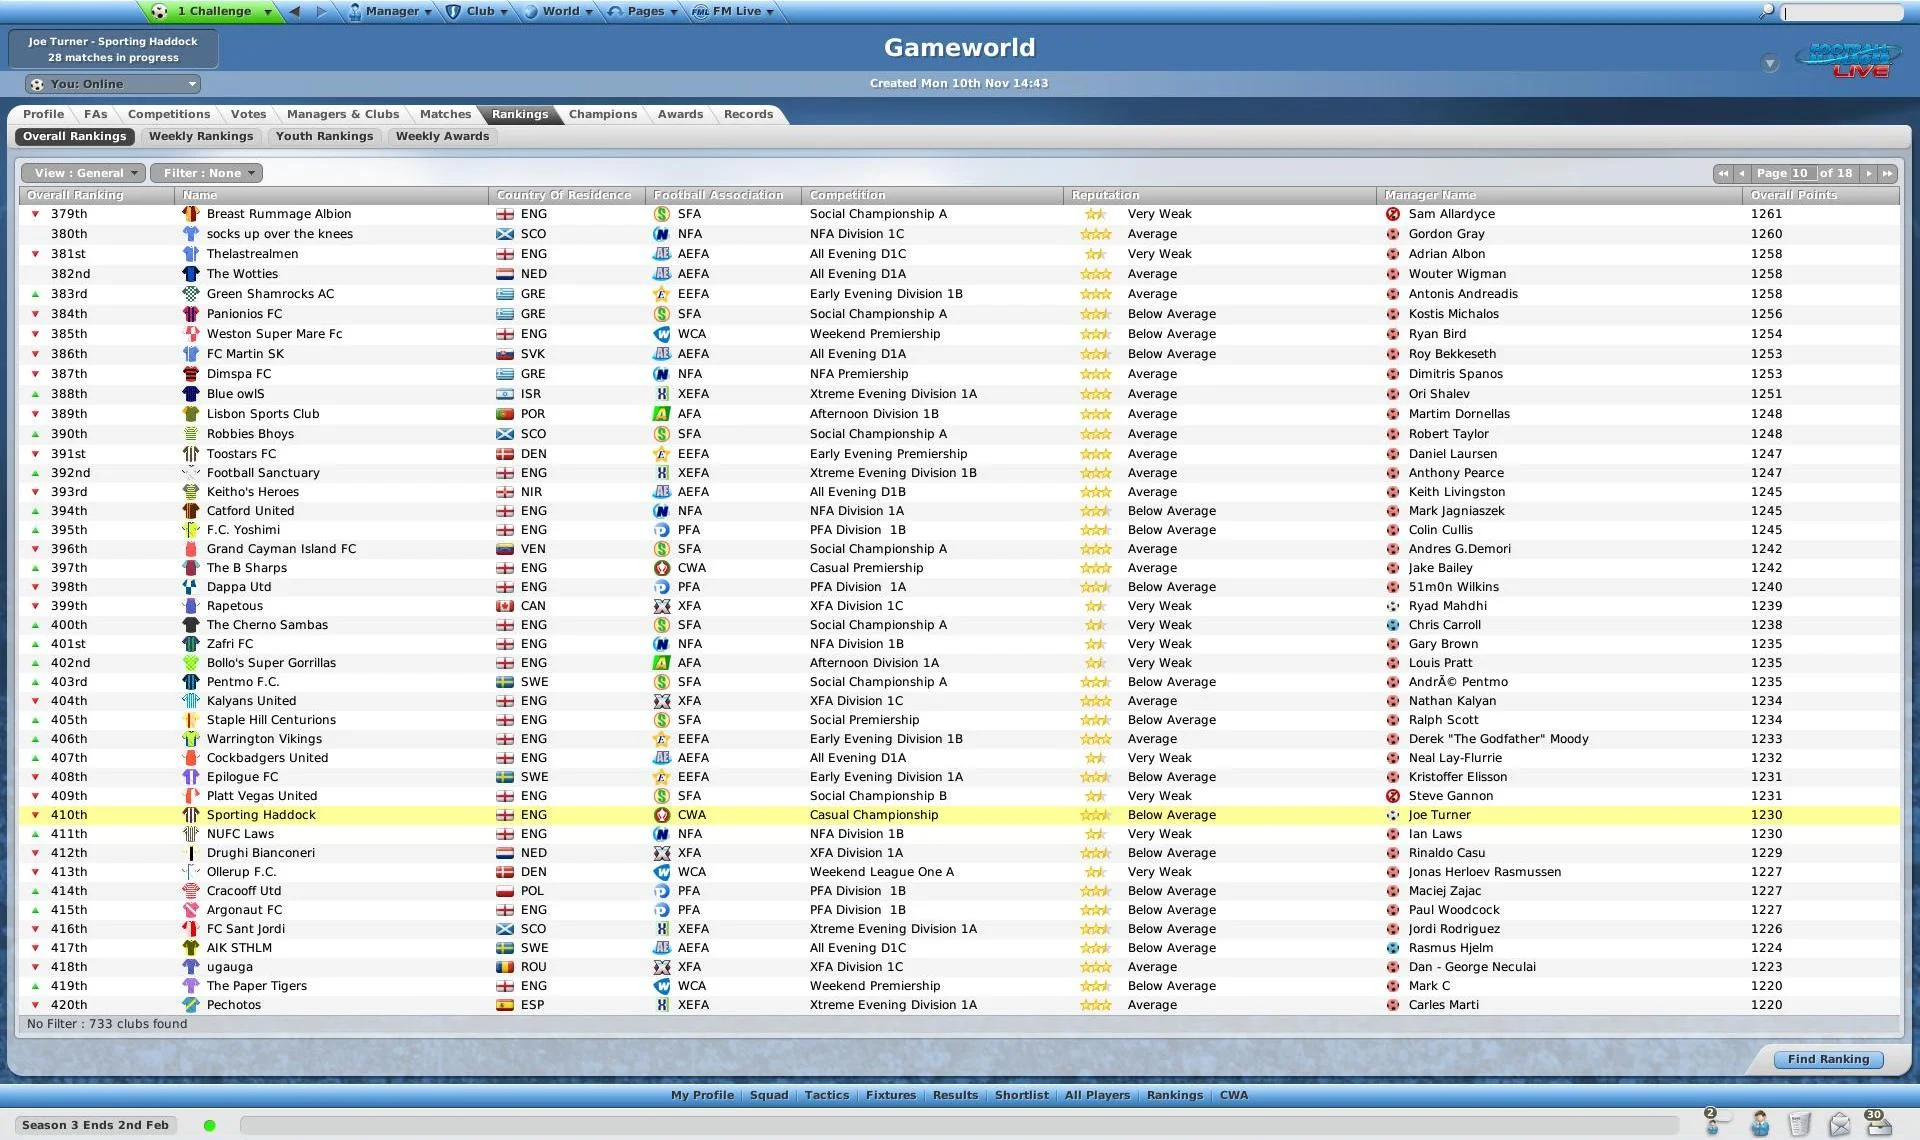Open the Filter: None dropdown
This screenshot has height=1140, width=1920.
206,172
